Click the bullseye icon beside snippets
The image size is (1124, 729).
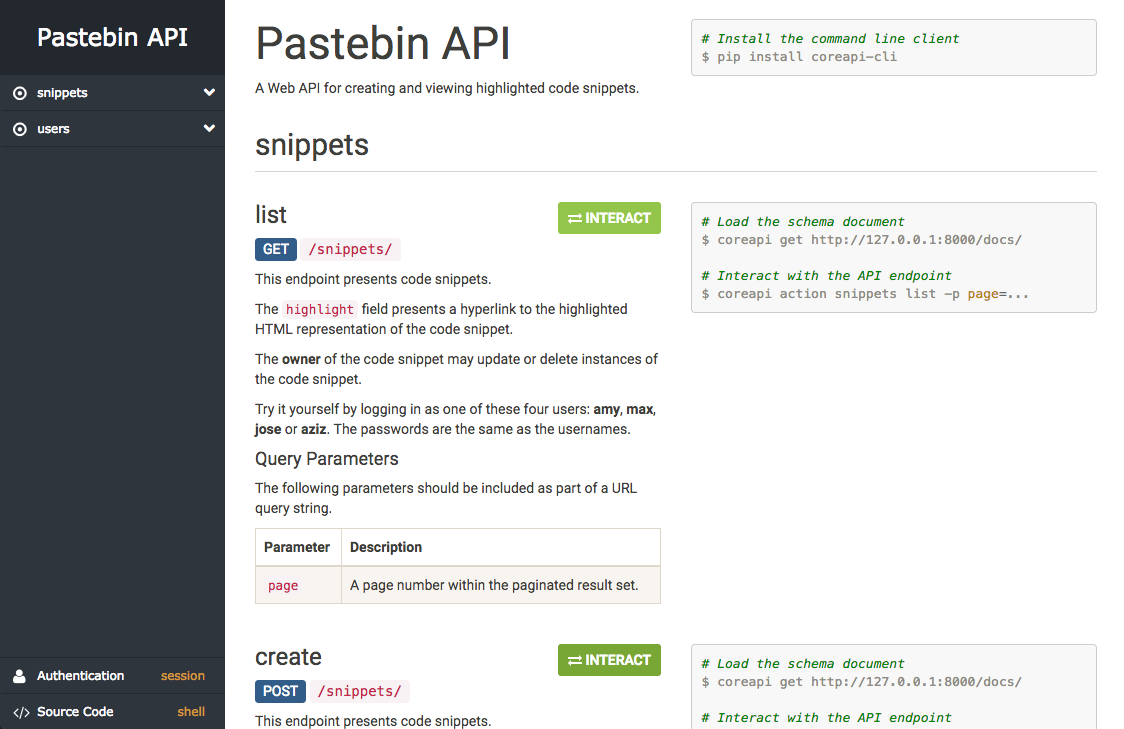pos(21,92)
